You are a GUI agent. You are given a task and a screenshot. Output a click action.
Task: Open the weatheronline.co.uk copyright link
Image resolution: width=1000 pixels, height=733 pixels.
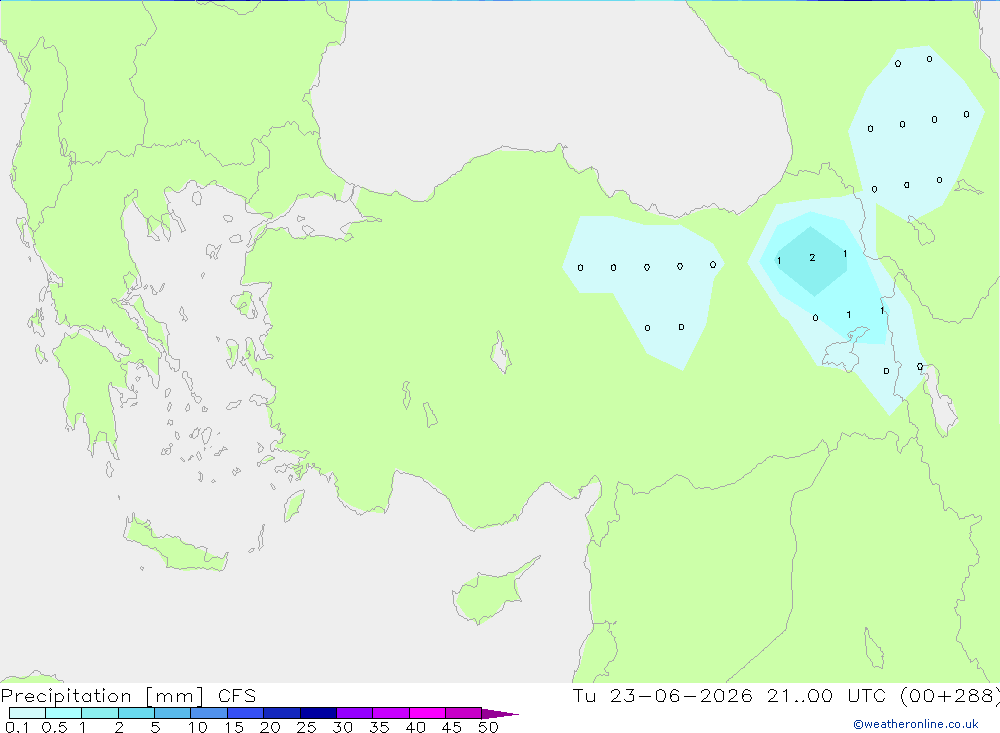pos(916,724)
